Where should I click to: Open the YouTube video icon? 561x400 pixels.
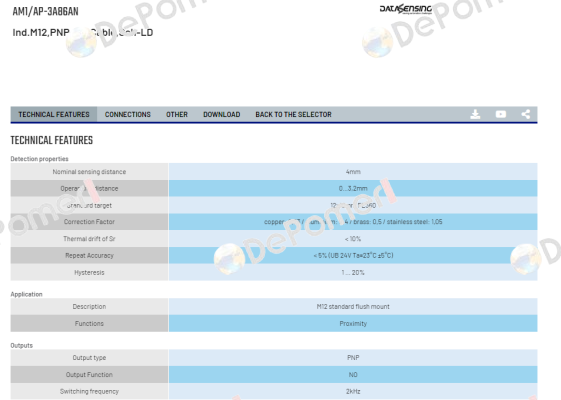pyautogui.click(x=501, y=114)
